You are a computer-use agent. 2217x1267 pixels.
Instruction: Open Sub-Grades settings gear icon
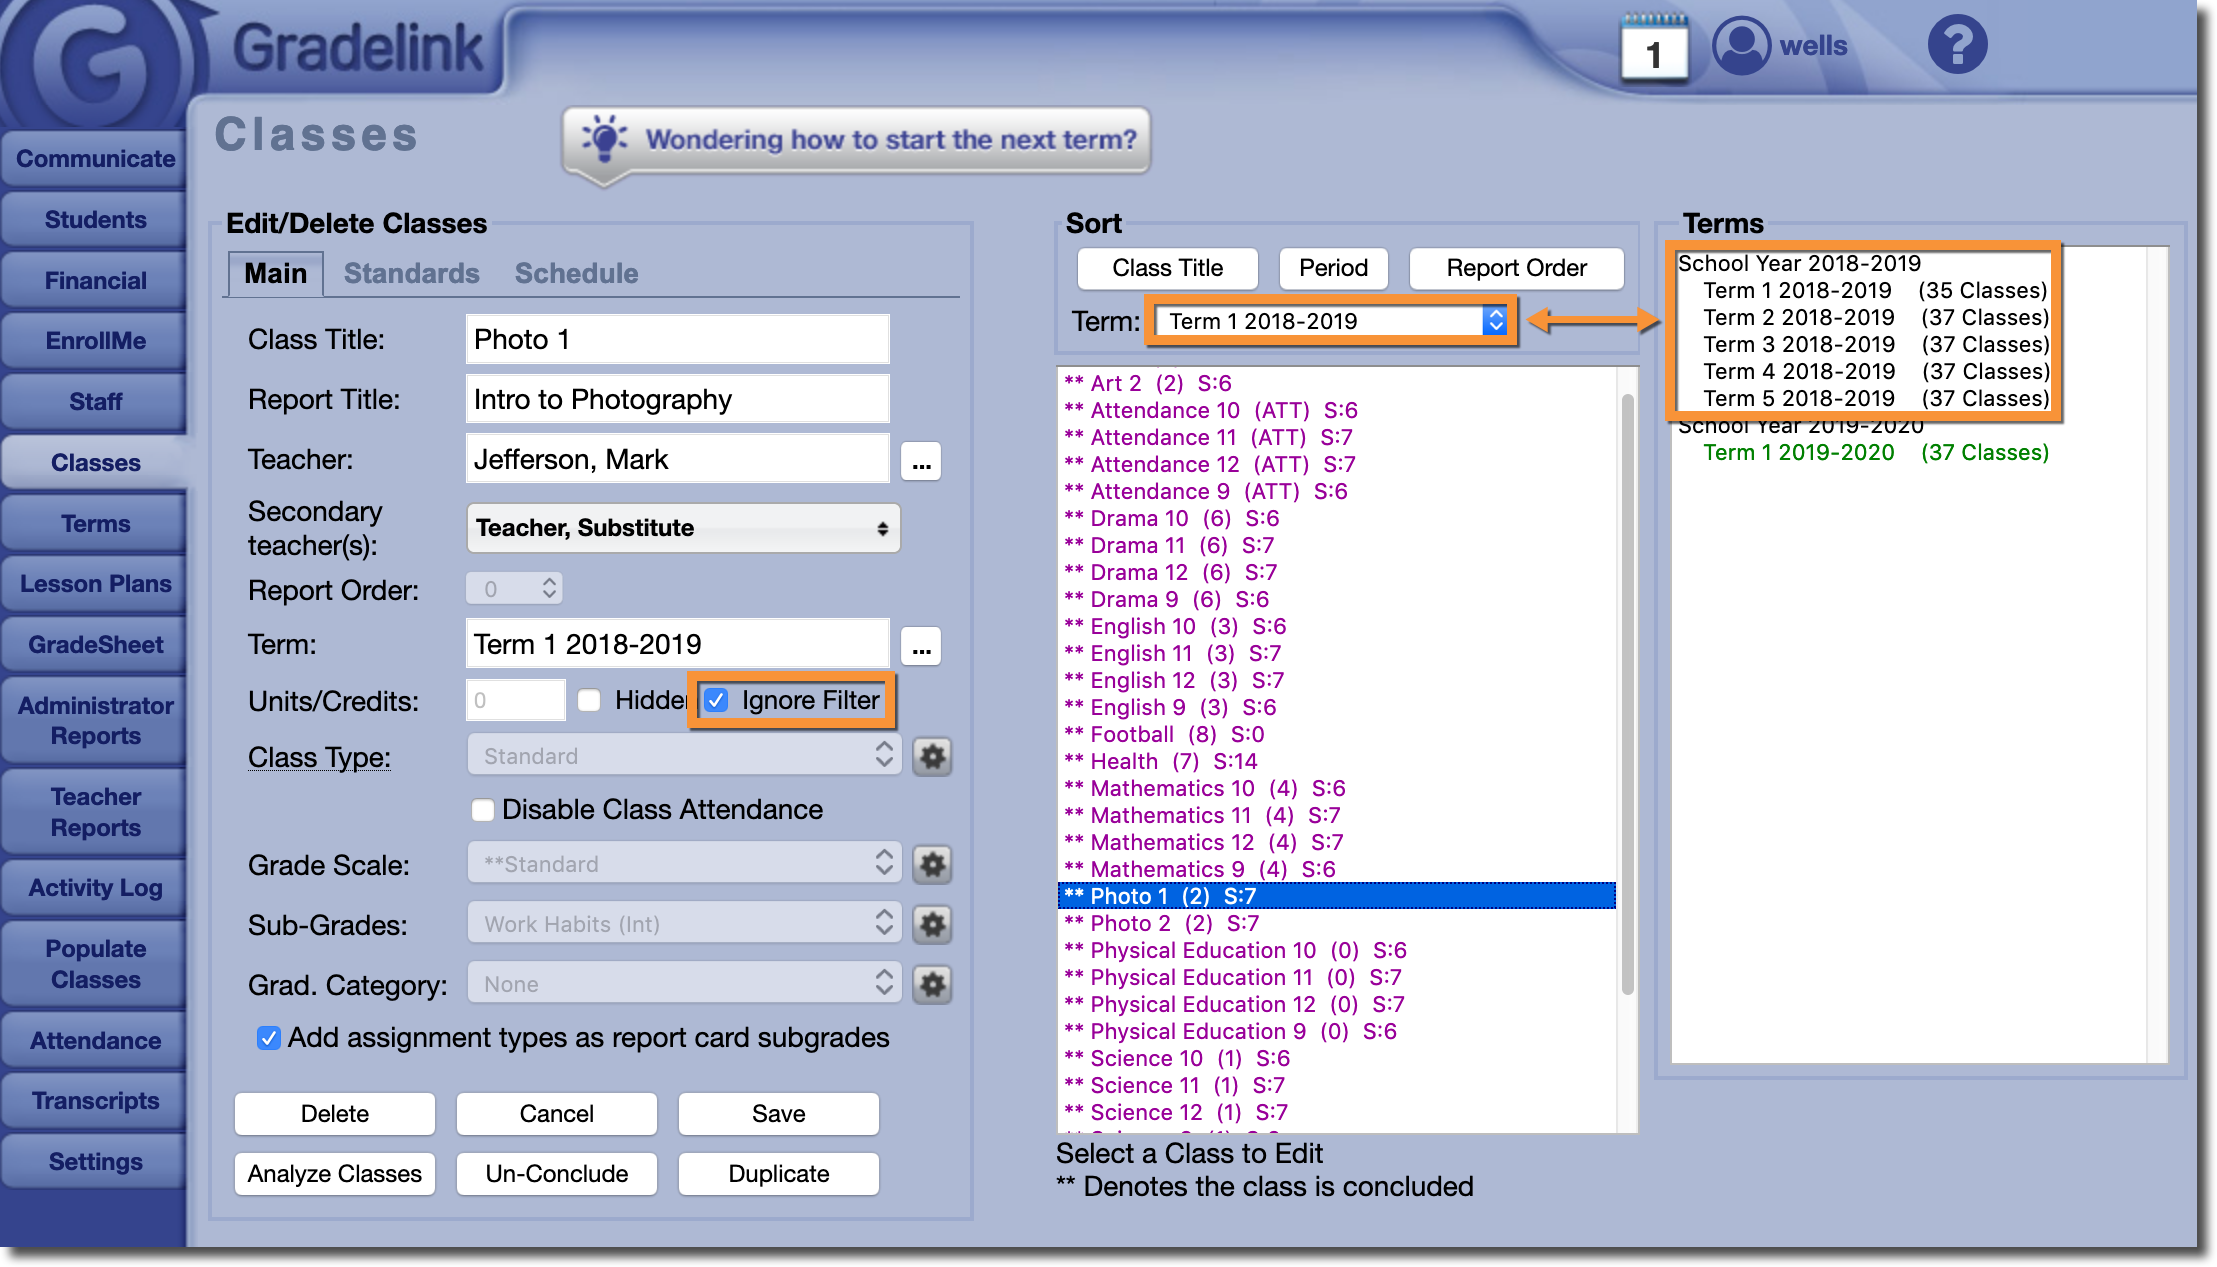[932, 925]
